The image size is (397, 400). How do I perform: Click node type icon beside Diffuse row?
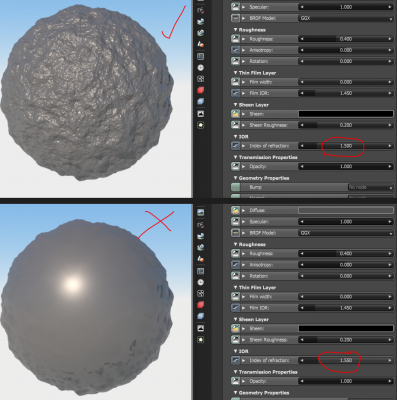pos(235,210)
